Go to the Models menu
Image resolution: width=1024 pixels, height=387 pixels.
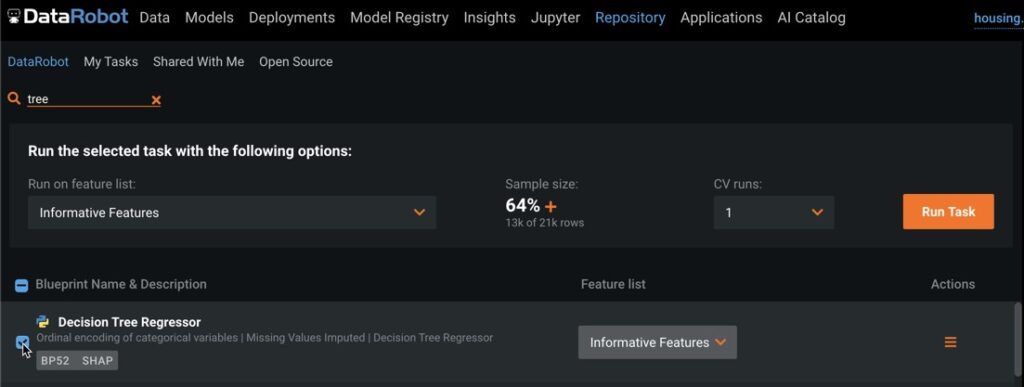pos(209,18)
